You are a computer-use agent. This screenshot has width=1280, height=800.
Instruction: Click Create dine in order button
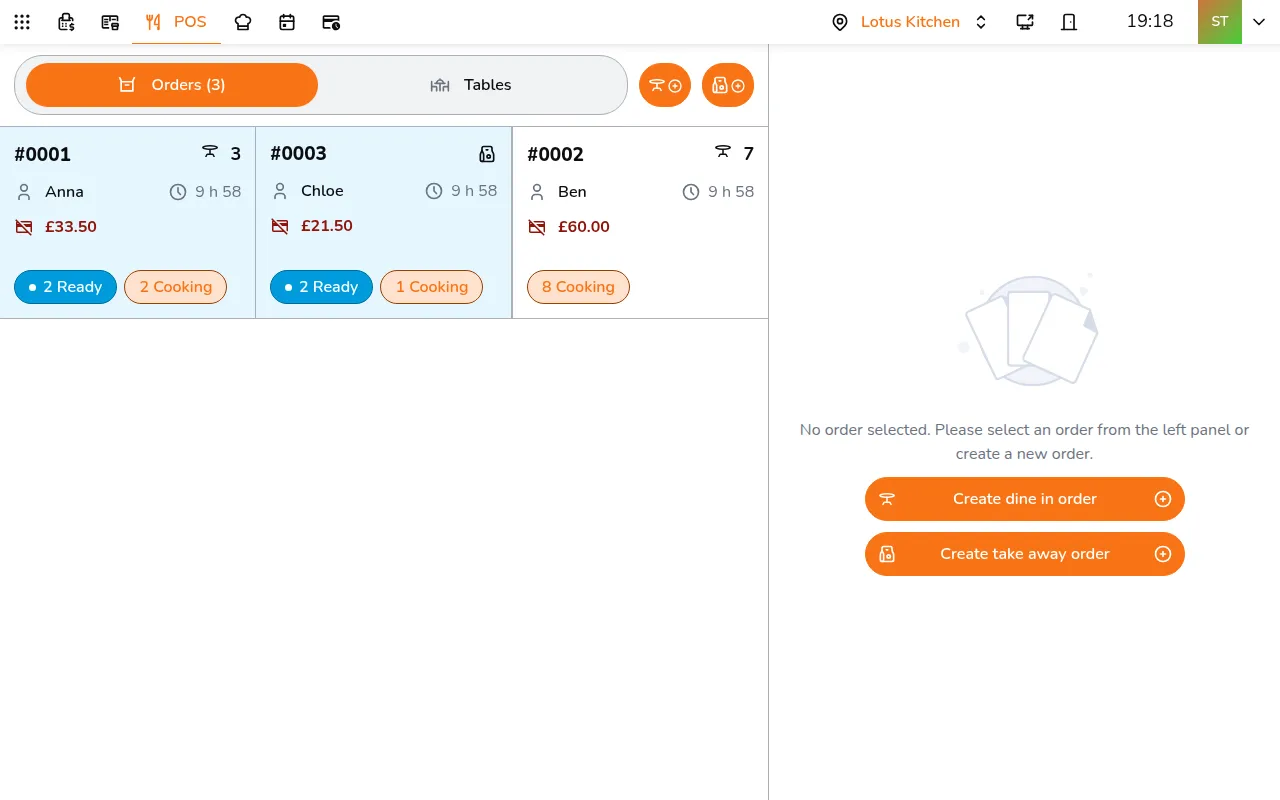[1025, 499]
